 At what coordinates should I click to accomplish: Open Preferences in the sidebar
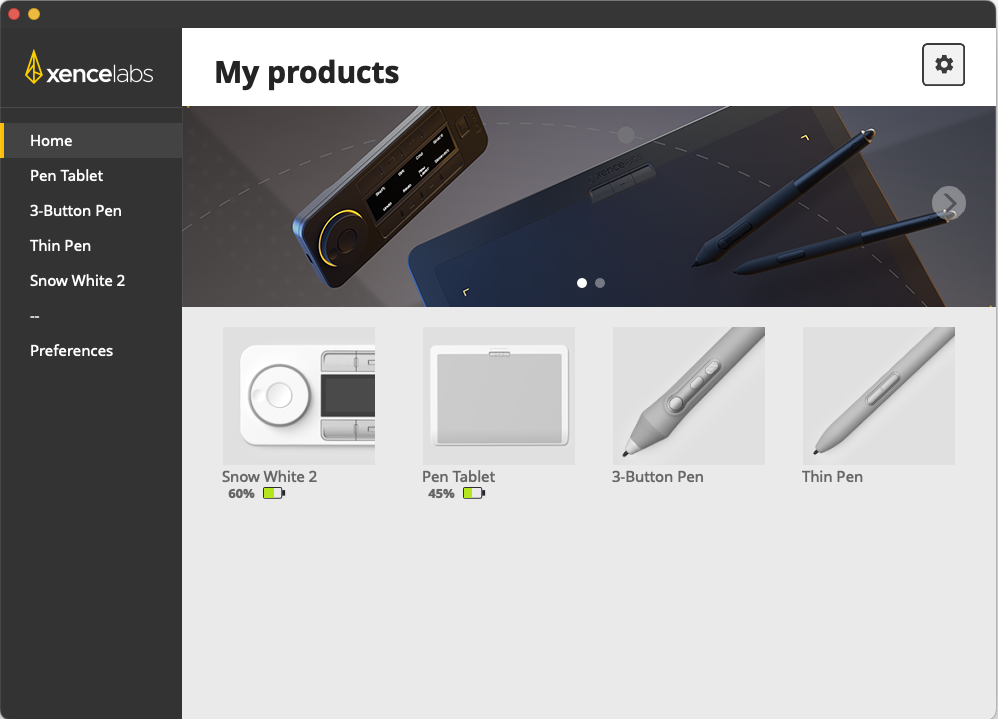(x=91, y=351)
